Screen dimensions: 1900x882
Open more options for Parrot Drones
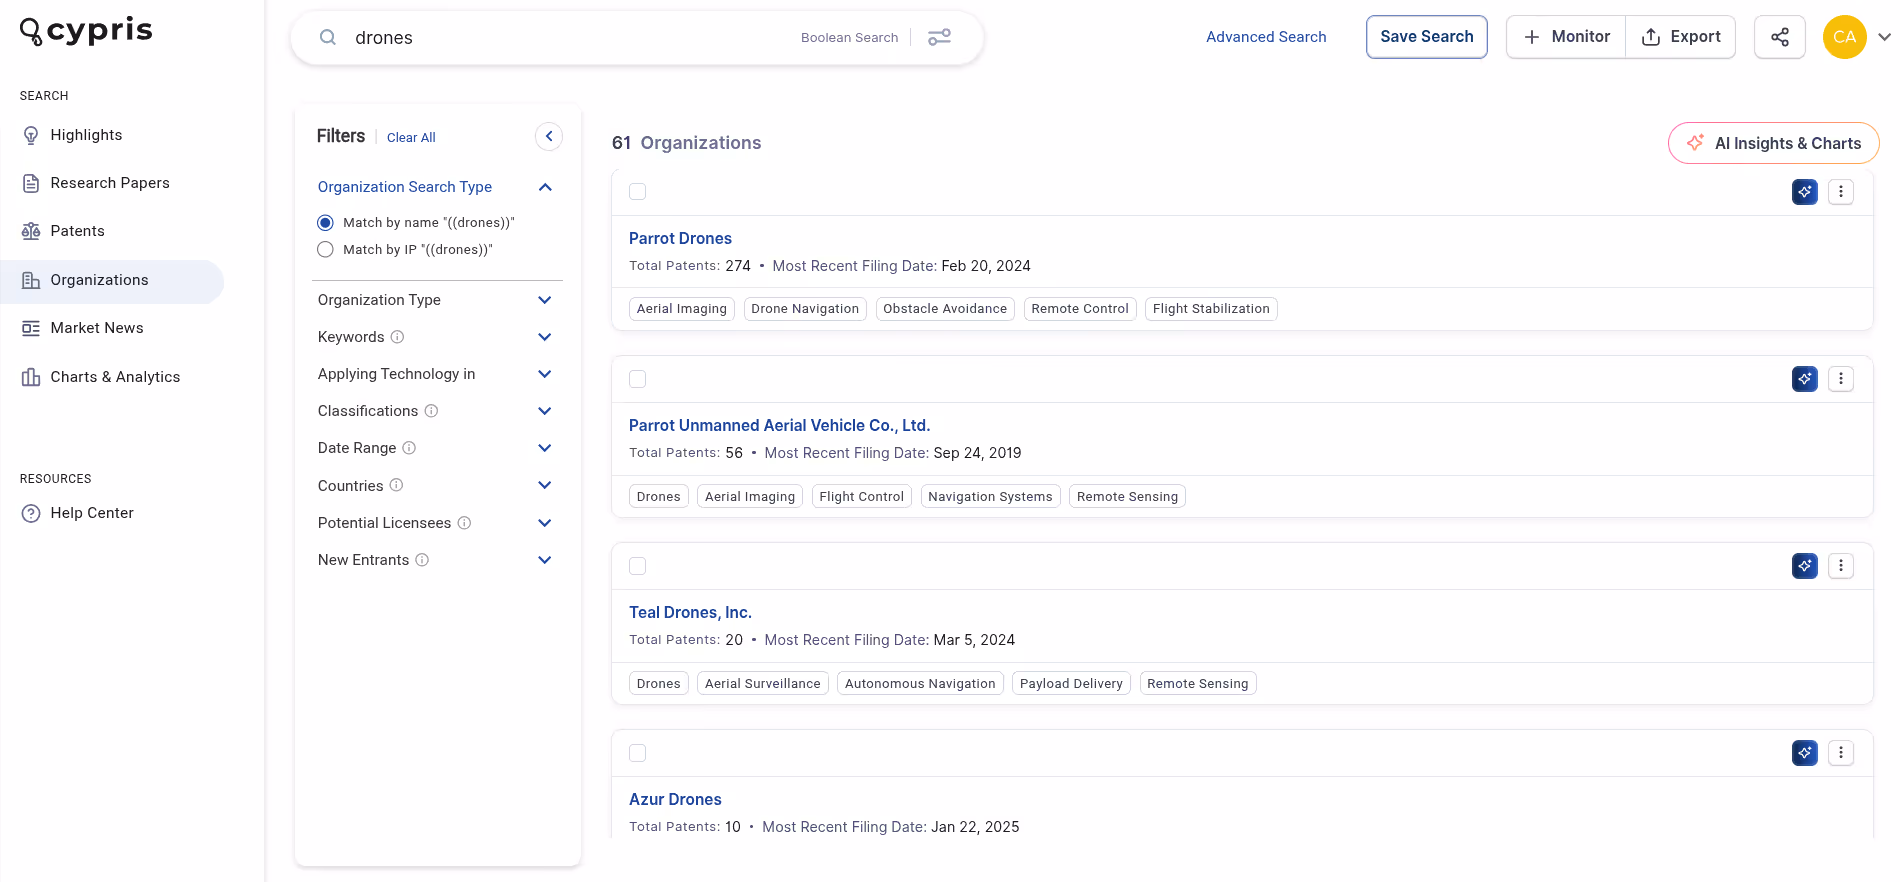click(1841, 192)
